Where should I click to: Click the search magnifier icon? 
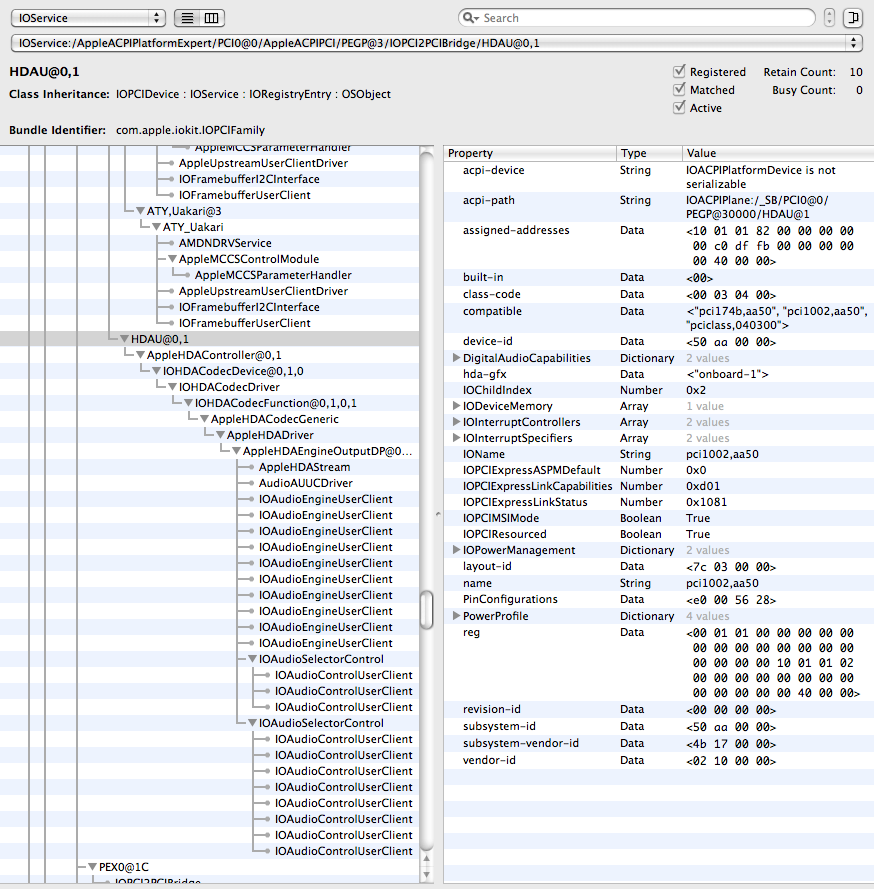(470, 18)
